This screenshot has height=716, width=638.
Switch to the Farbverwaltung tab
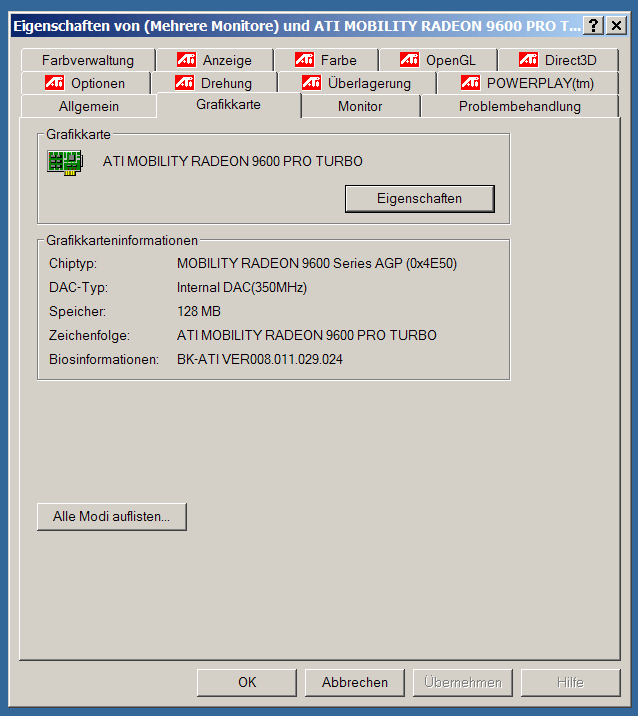tap(88, 60)
